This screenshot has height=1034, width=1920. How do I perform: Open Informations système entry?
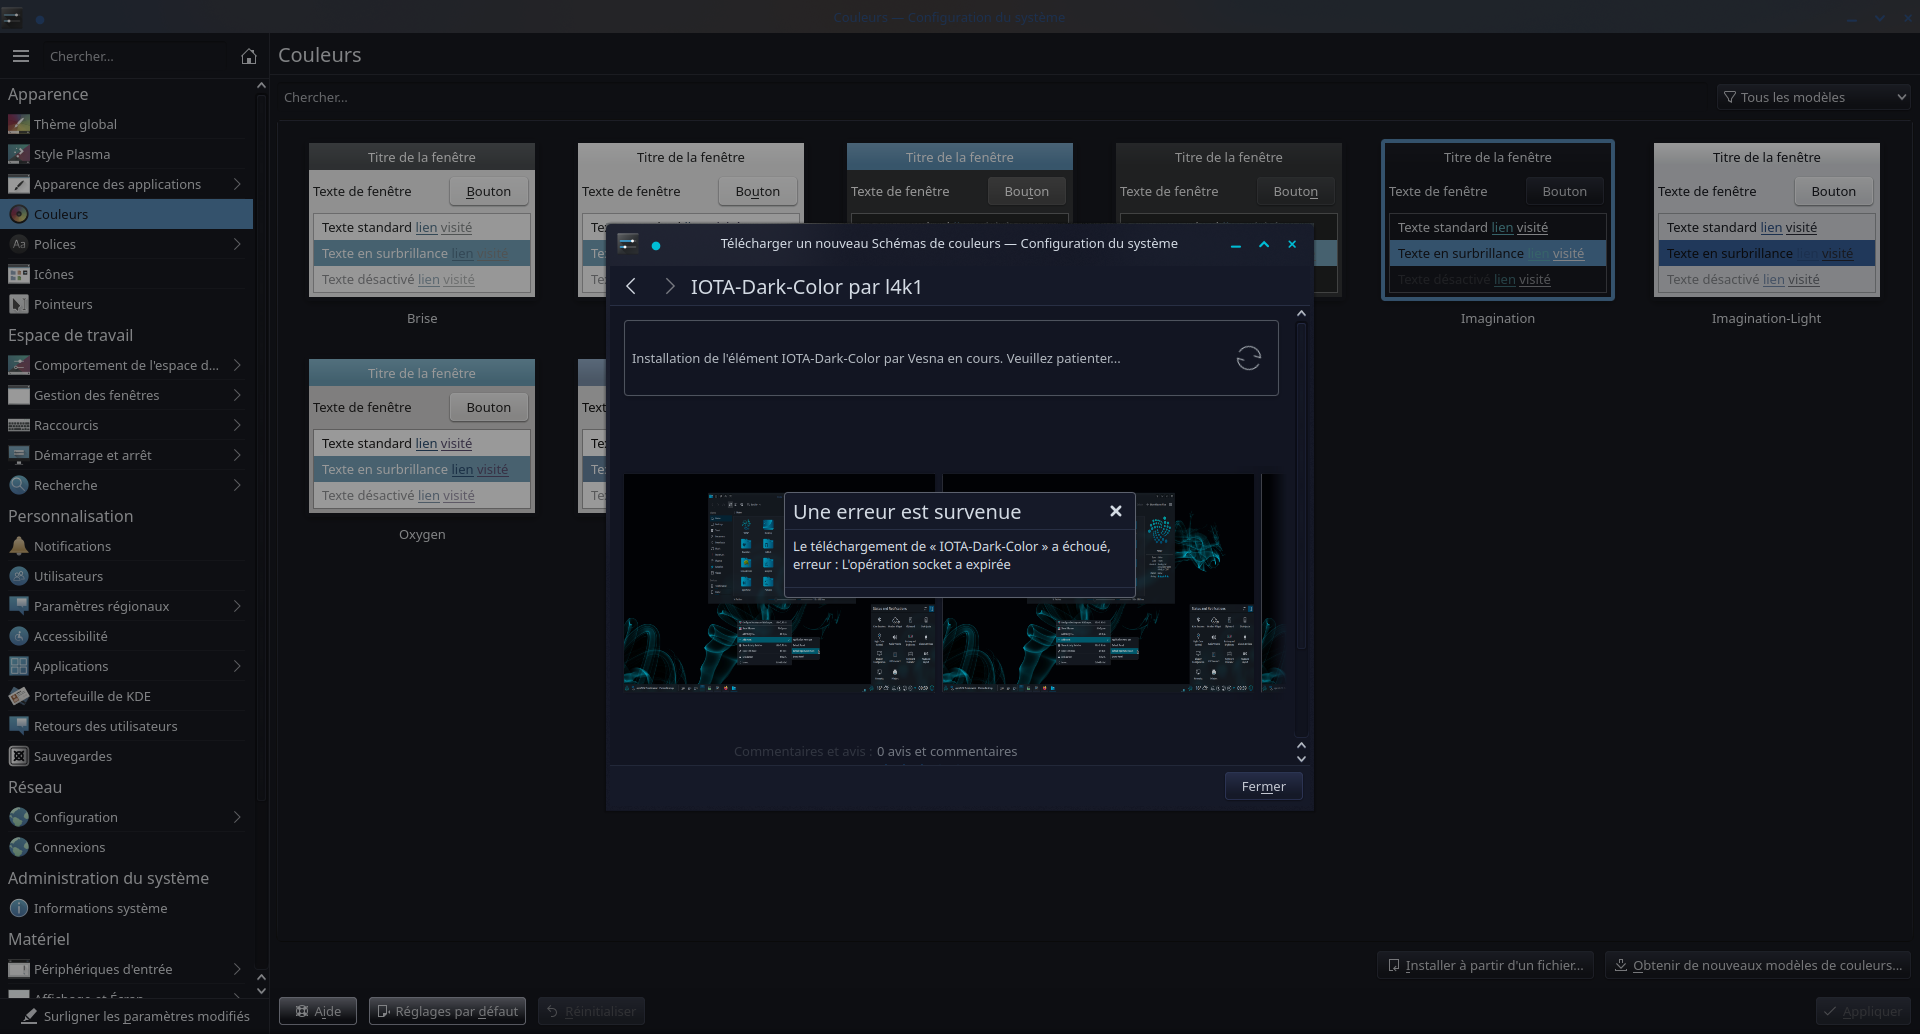pos(100,908)
